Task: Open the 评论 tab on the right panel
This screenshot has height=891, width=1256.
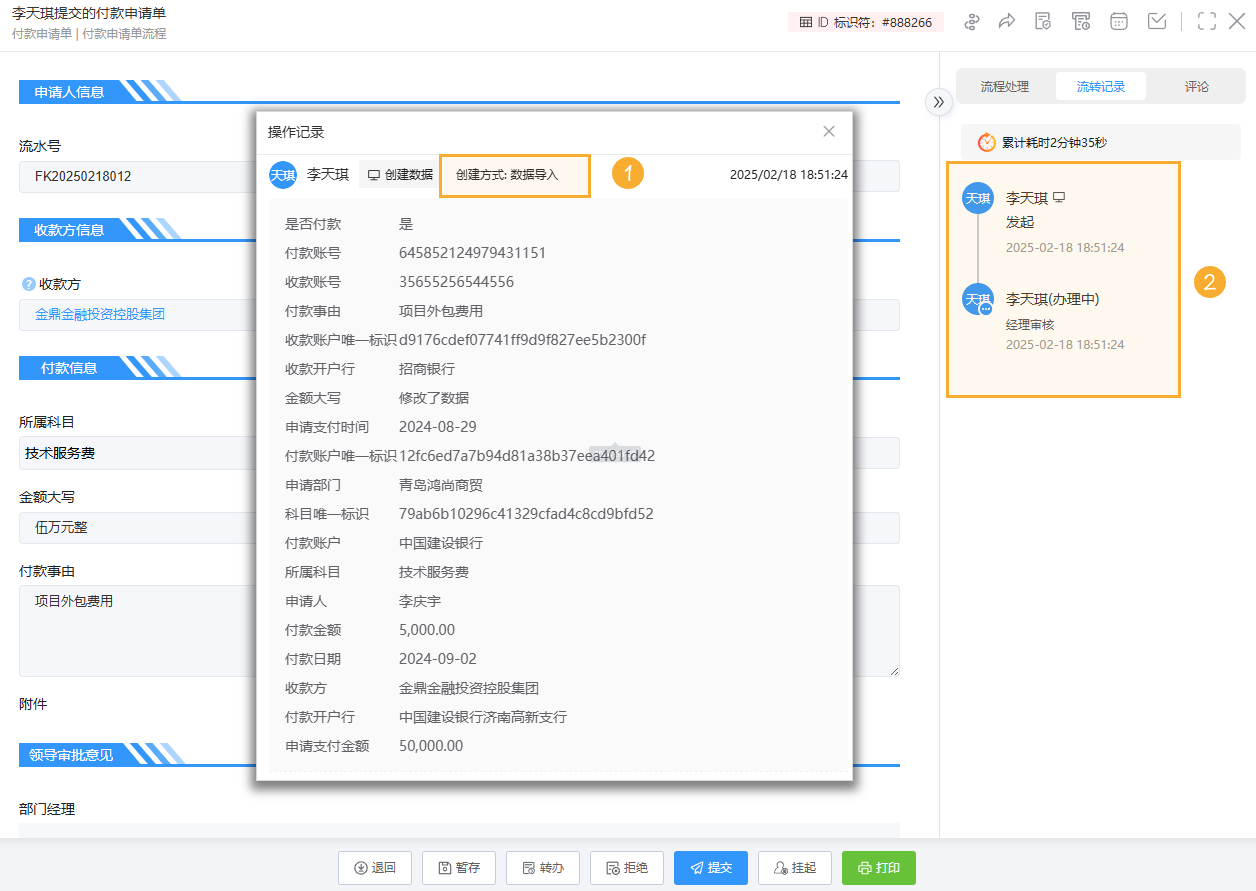Action: pos(1196,86)
